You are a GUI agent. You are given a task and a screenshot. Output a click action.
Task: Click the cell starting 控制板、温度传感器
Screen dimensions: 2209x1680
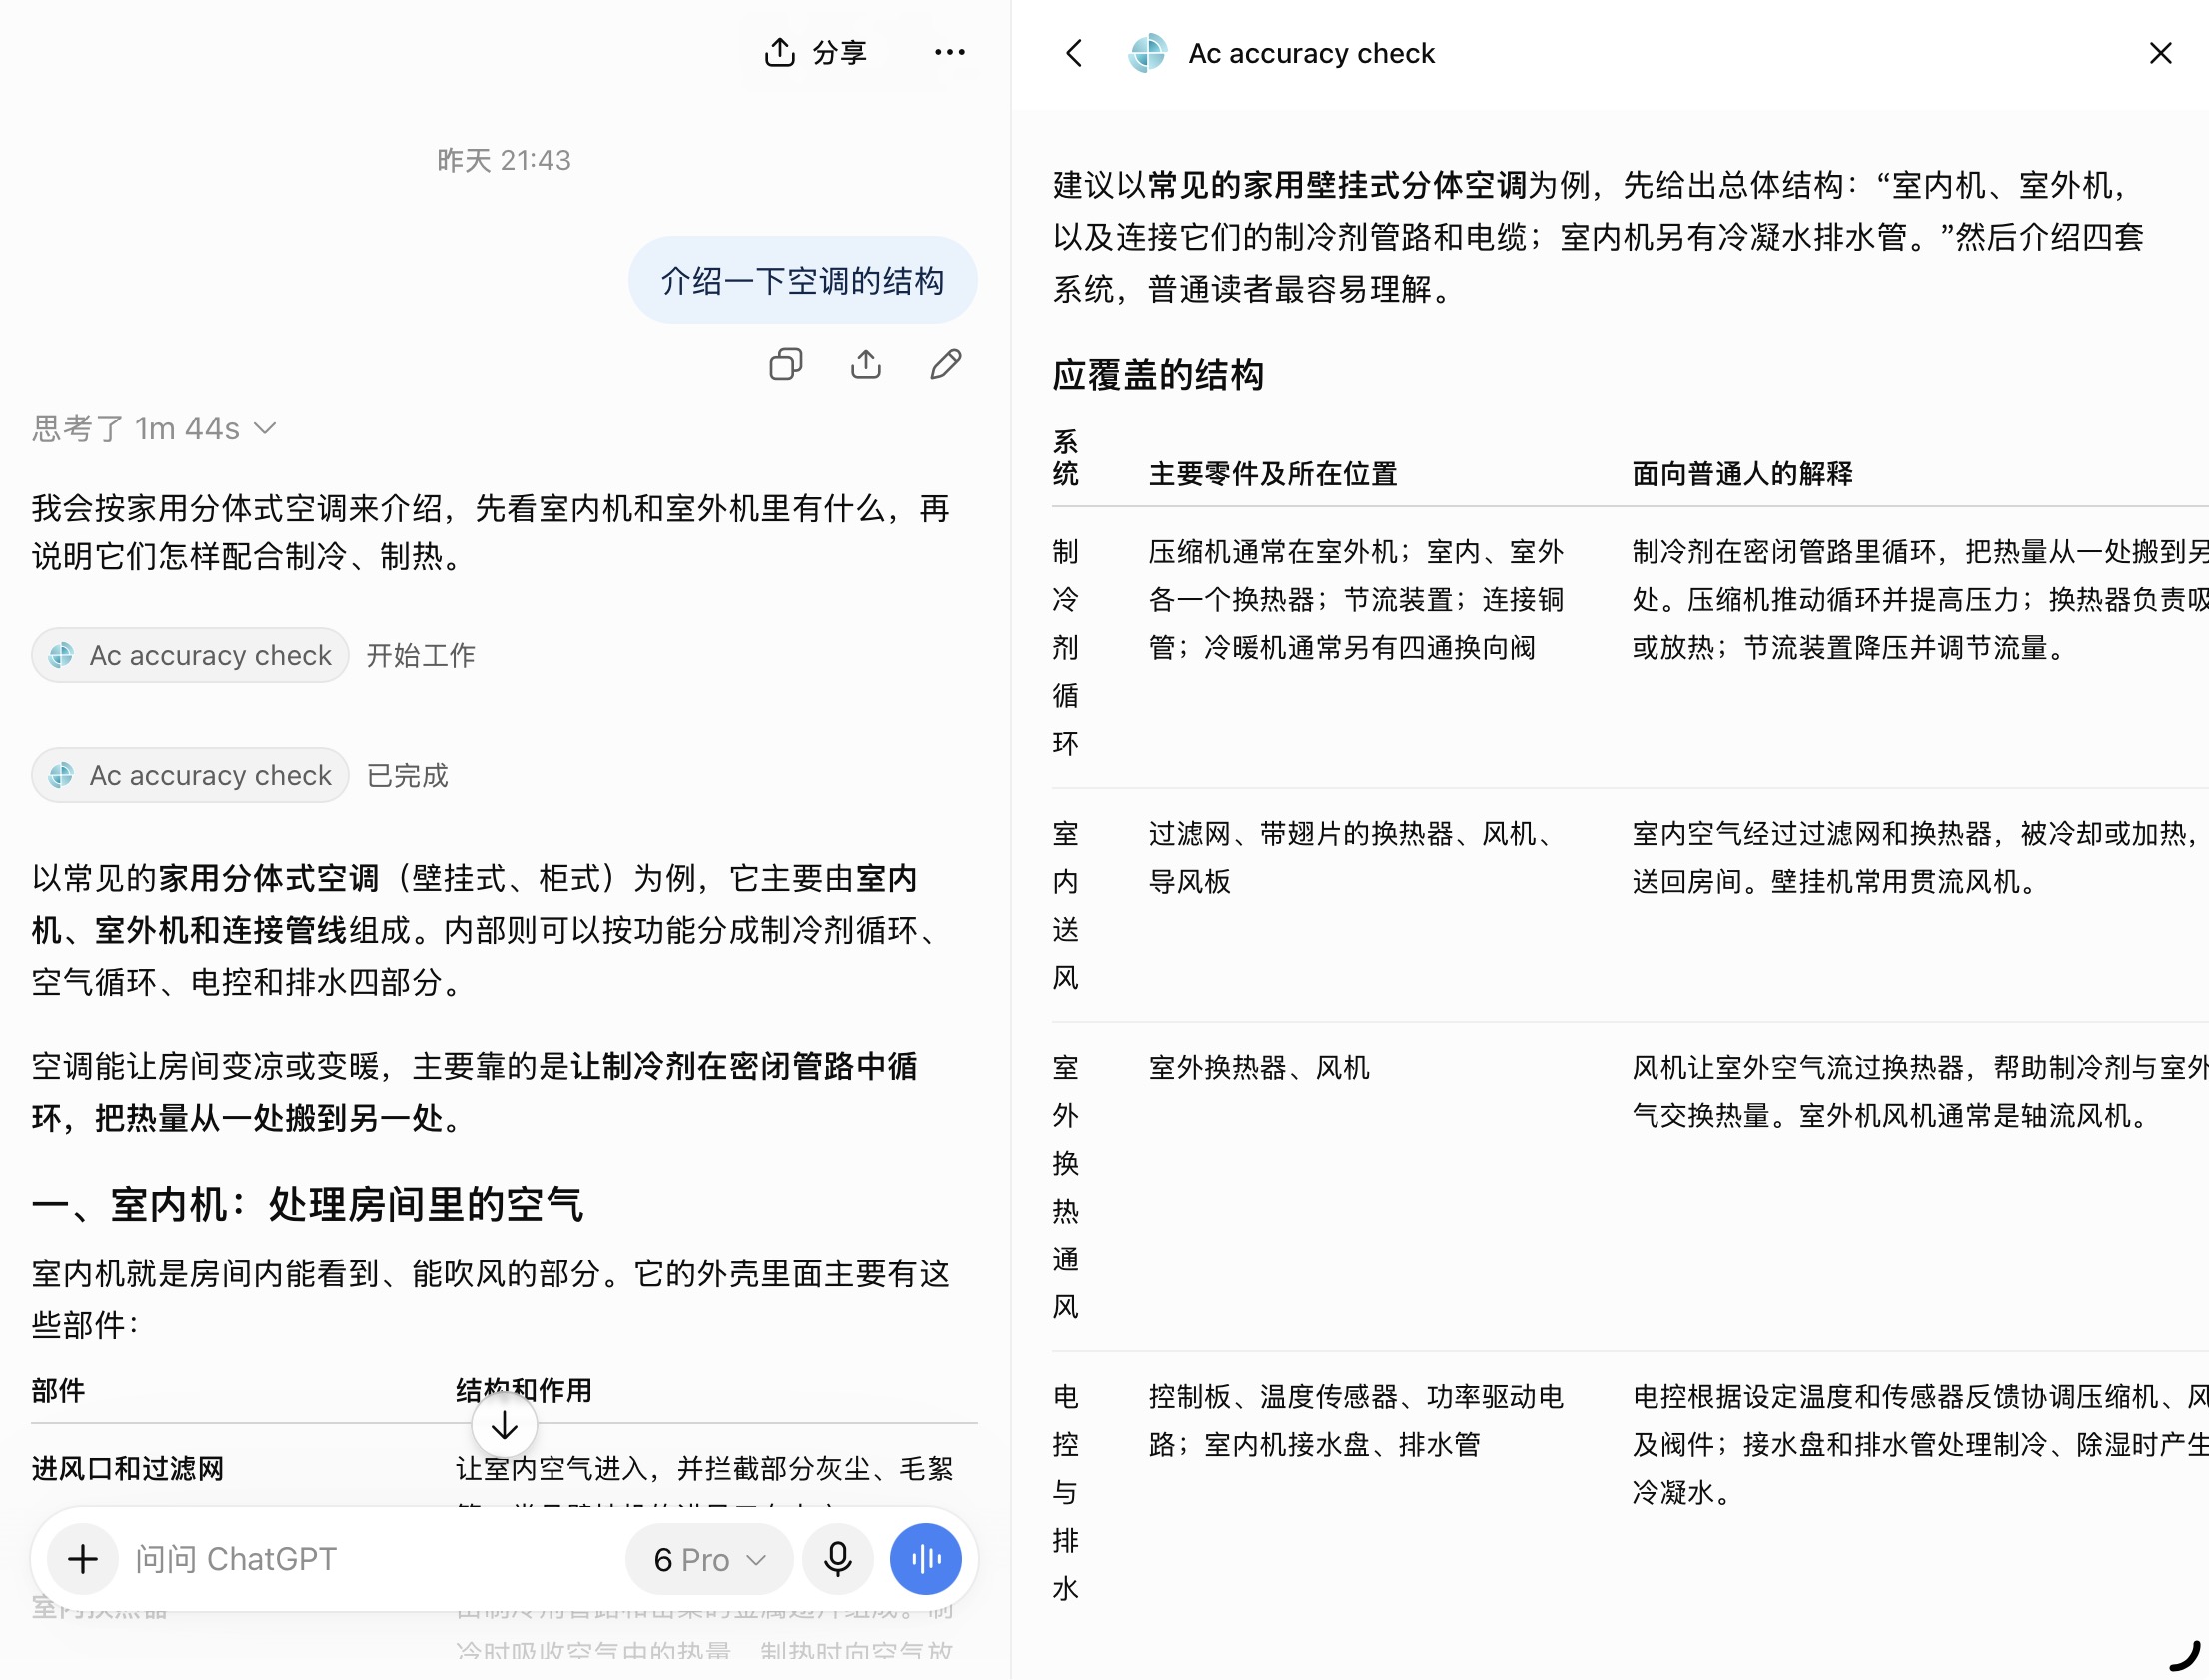1356,1421
